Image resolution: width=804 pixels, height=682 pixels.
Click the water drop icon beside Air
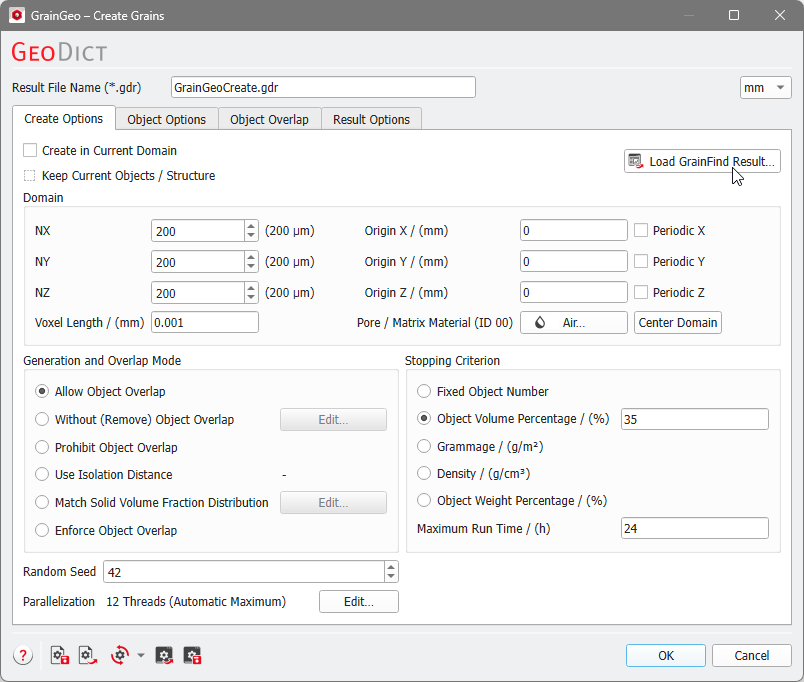pyautogui.click(x=540, y=323)
